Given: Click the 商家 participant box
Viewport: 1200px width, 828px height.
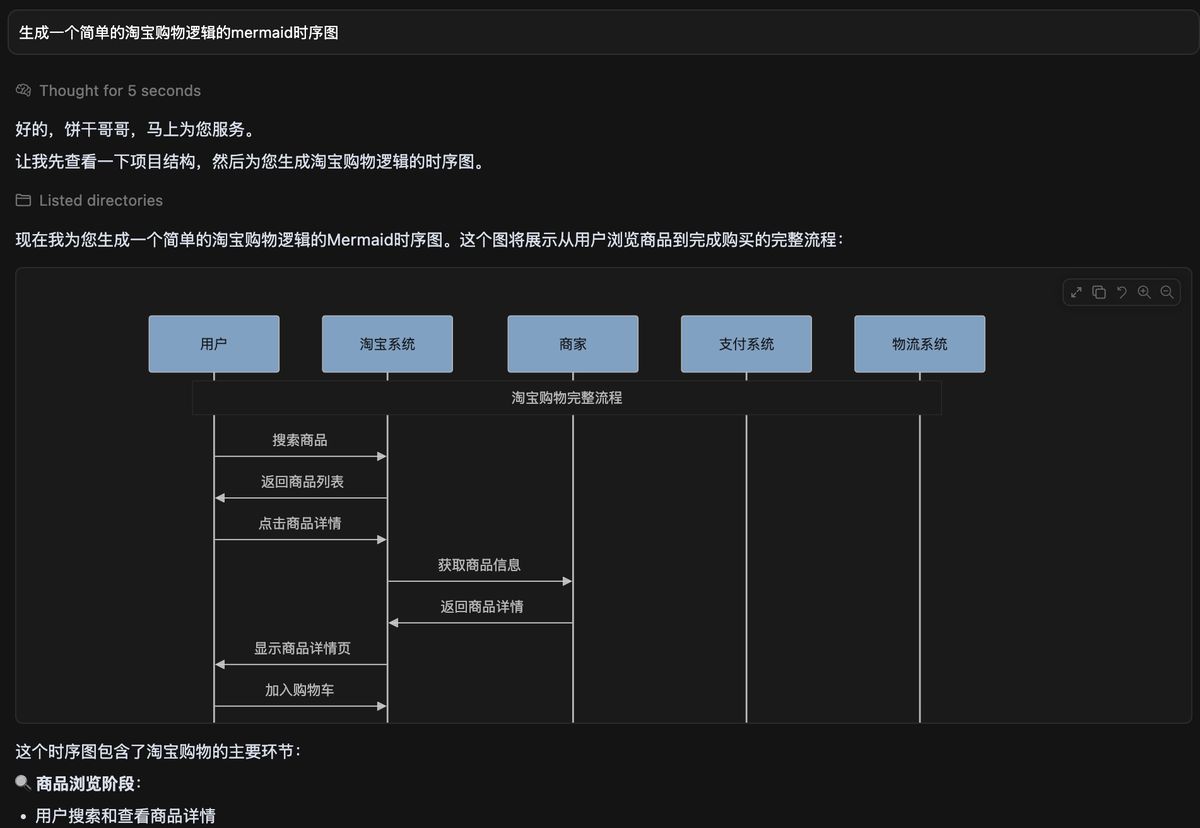Looking at the screenshot, I should coord(573,343).
